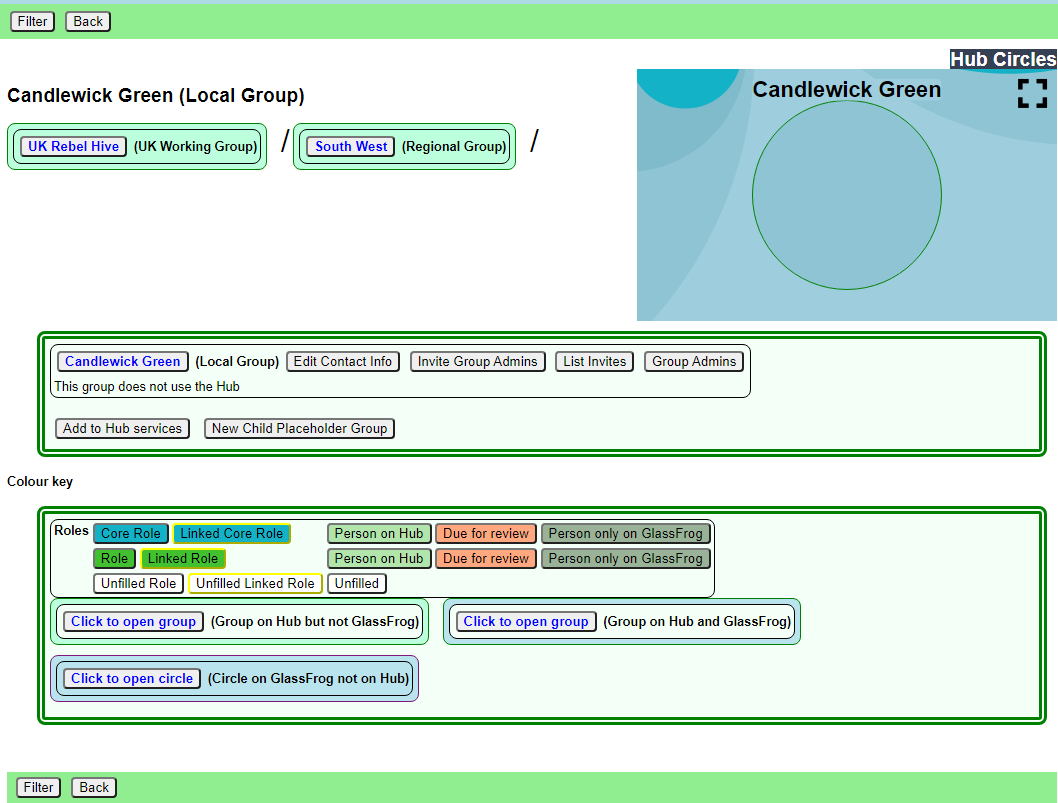The height and width of the screenshot is (803, 1058).
Task: Click the Unfilled Role key button
Action: tap(138, 584)
